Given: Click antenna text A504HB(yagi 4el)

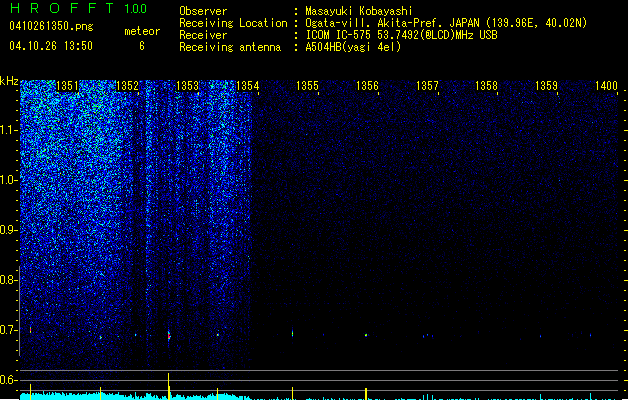Looking at the screenshot, I should click(x=353, y=47).
